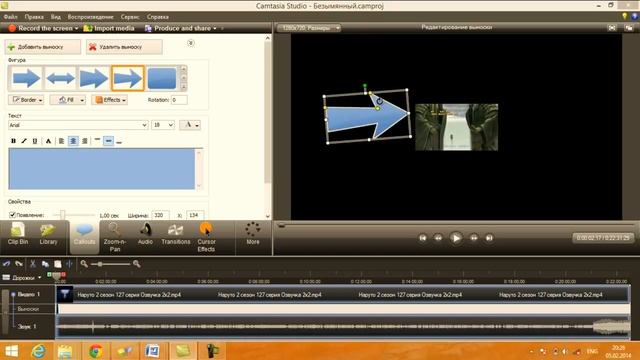Click the Copy icon in timeline toolbar
The width and height of the screenshot is (640, 360).
[x=45, y=264]
